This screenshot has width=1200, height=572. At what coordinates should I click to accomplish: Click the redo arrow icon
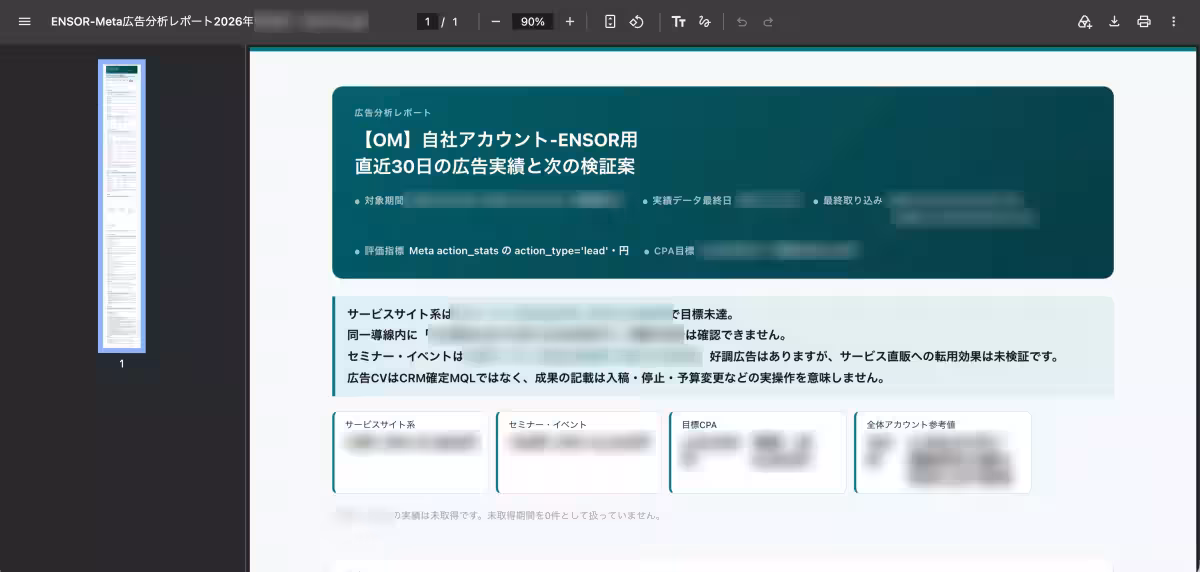point(768,21)
